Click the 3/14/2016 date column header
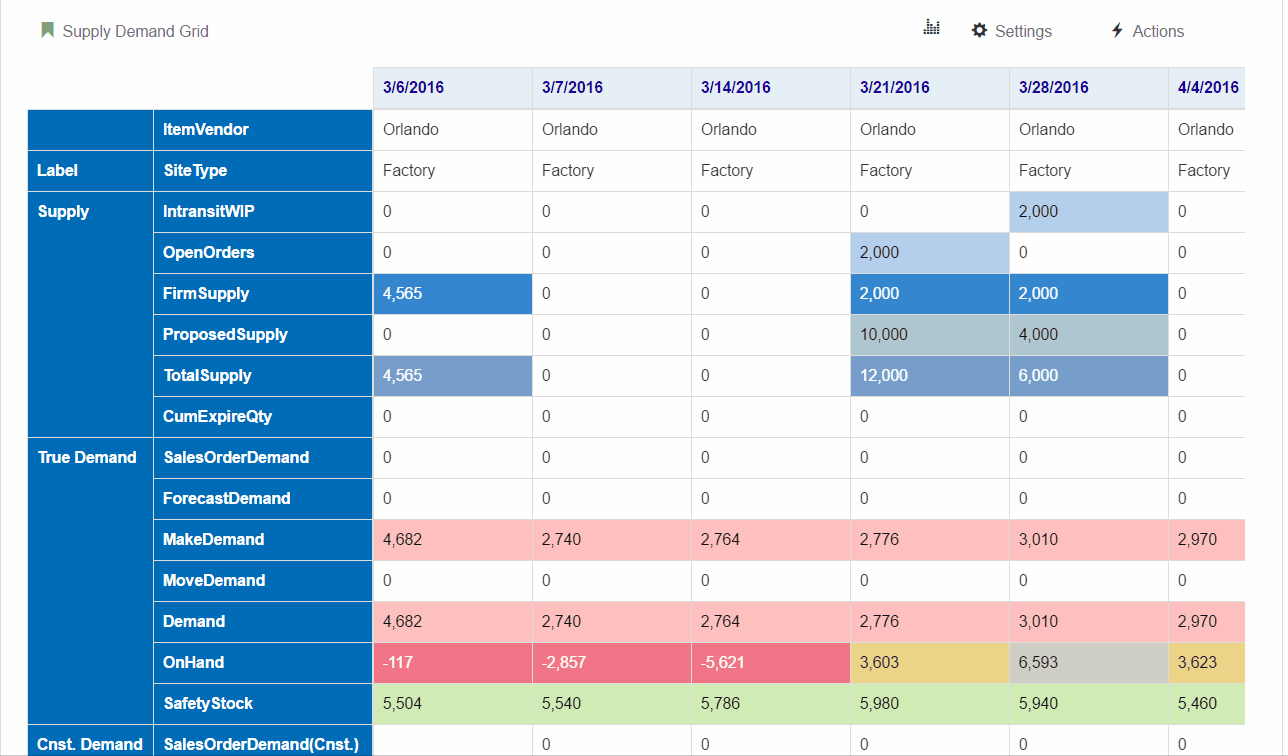 tap(735, 88)
